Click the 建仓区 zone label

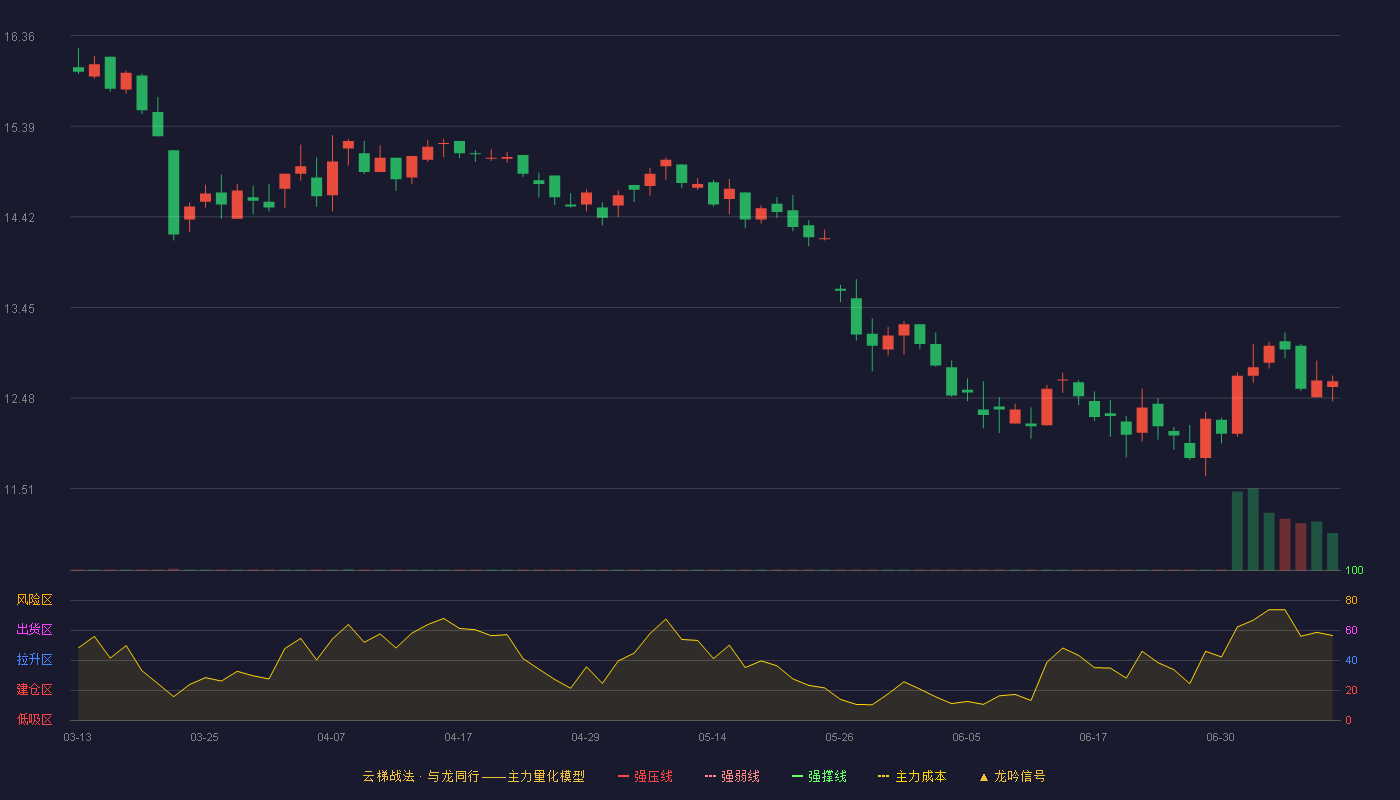click(34, 690)
